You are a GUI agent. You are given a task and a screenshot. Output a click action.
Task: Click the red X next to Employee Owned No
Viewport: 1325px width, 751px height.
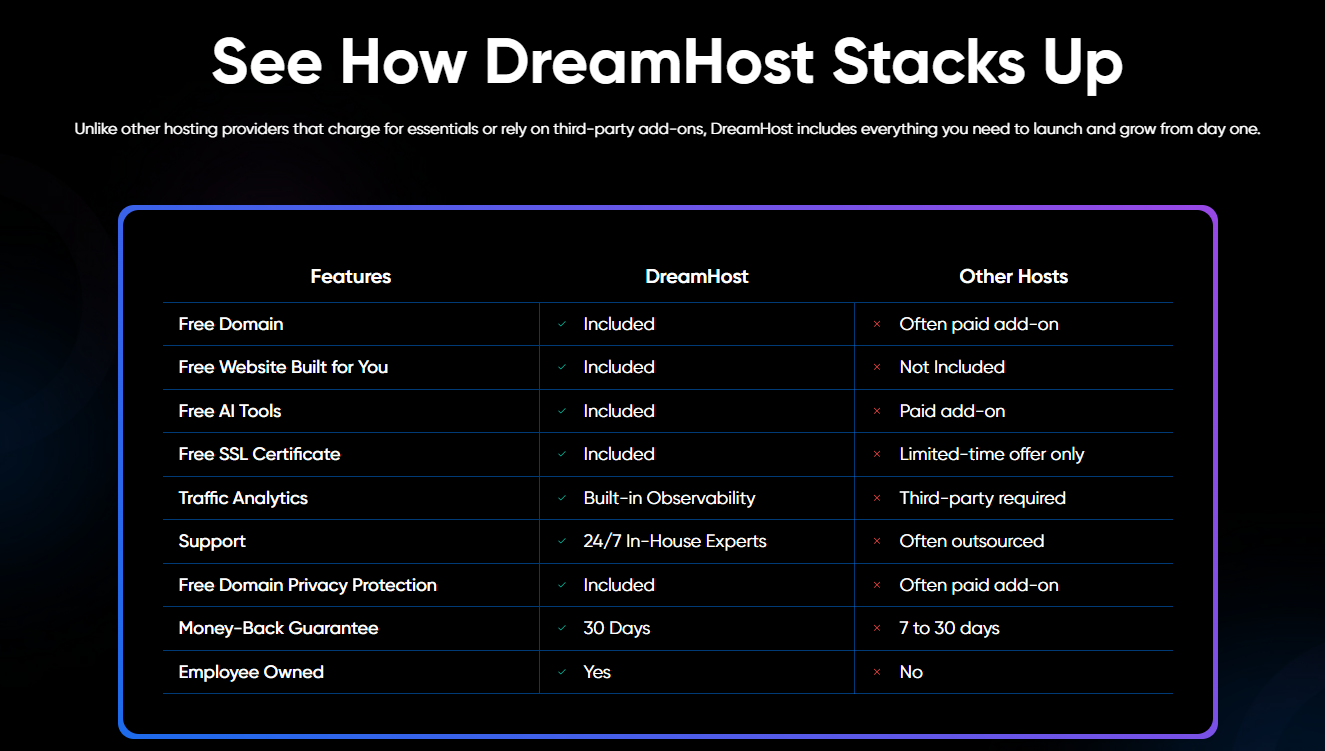877,672
